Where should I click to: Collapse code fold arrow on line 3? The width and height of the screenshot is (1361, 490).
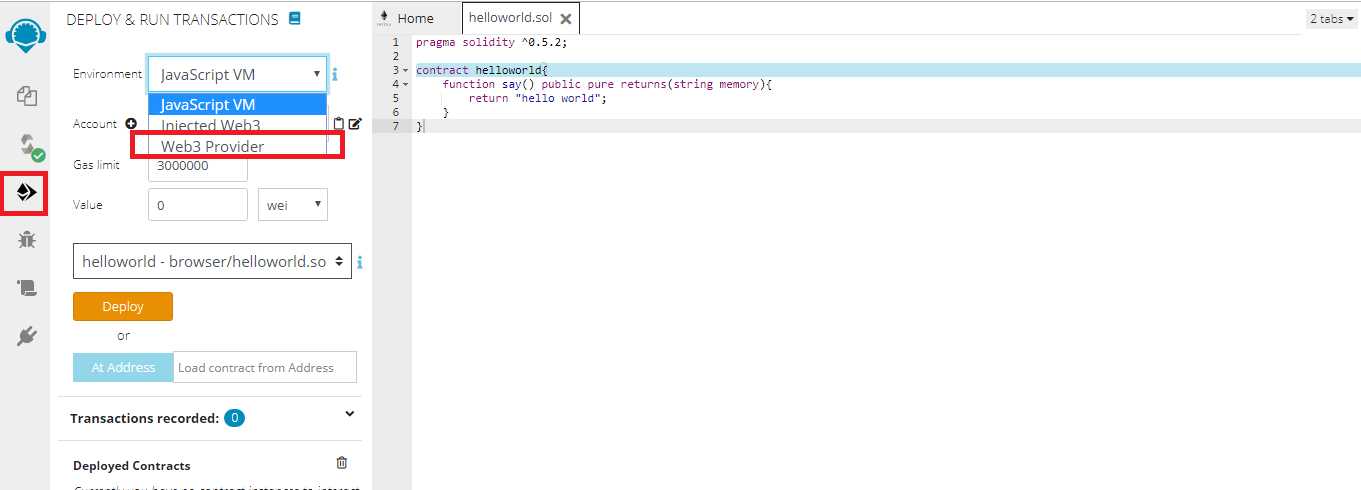click(405, 71)
